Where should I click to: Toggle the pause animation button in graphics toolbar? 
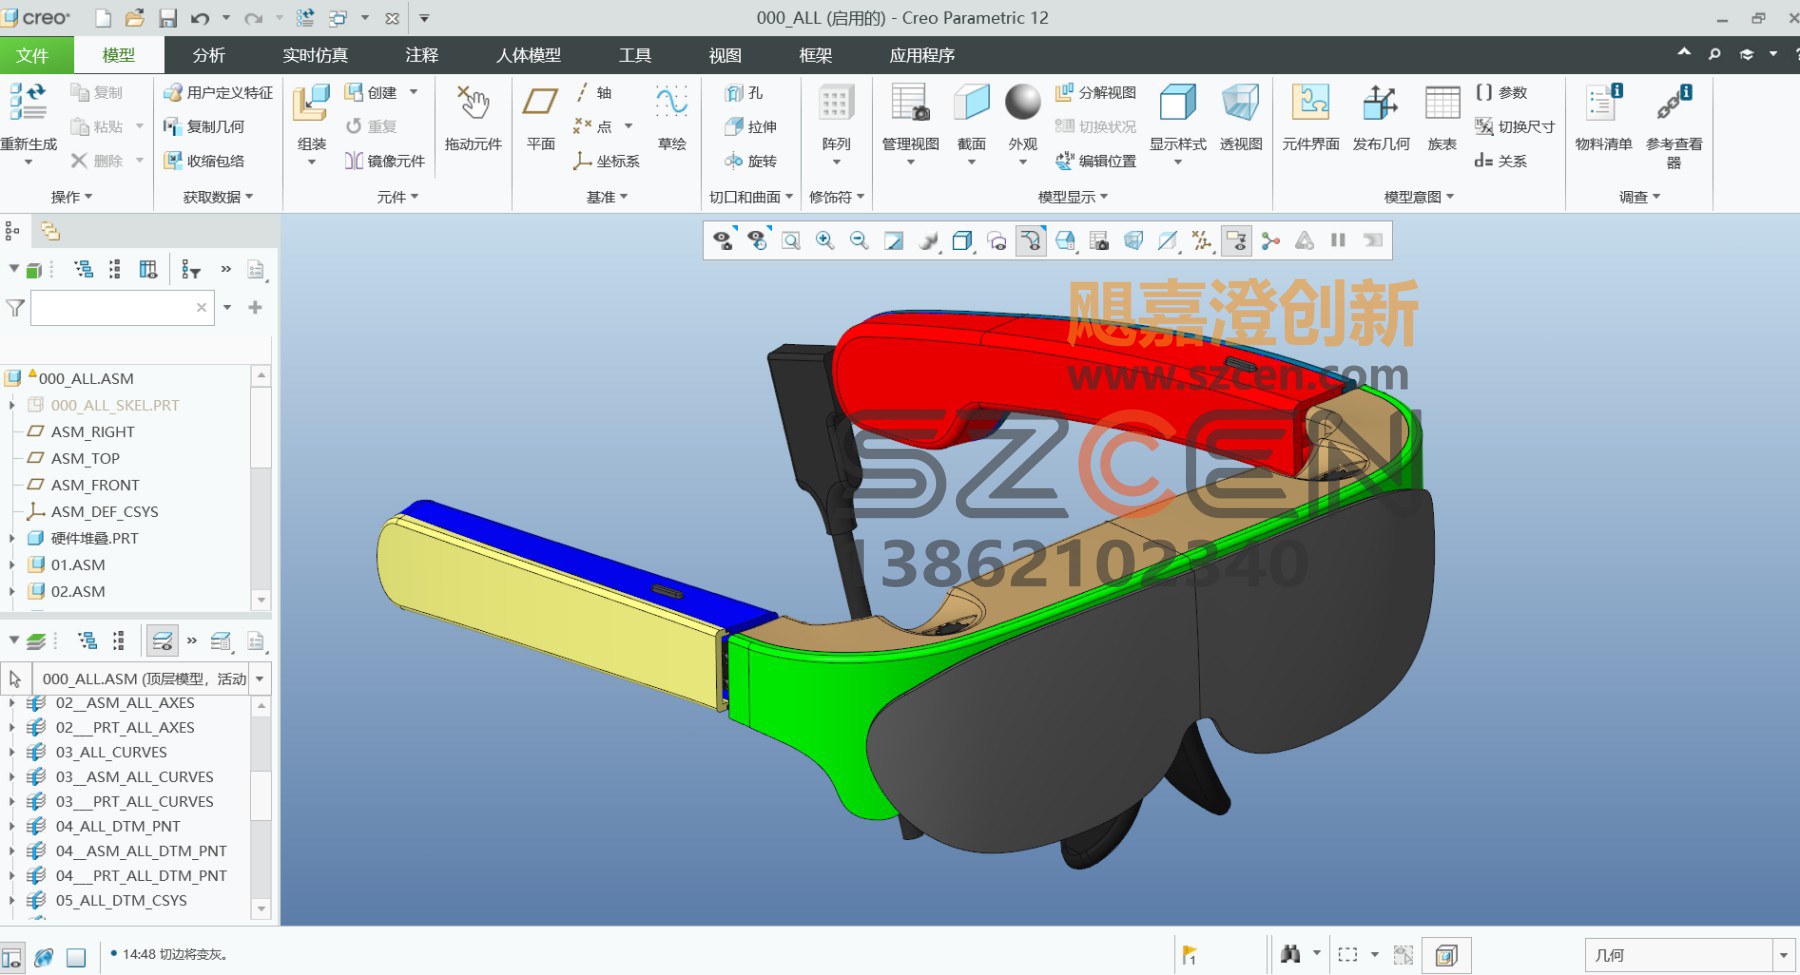tap(1338, 240)
